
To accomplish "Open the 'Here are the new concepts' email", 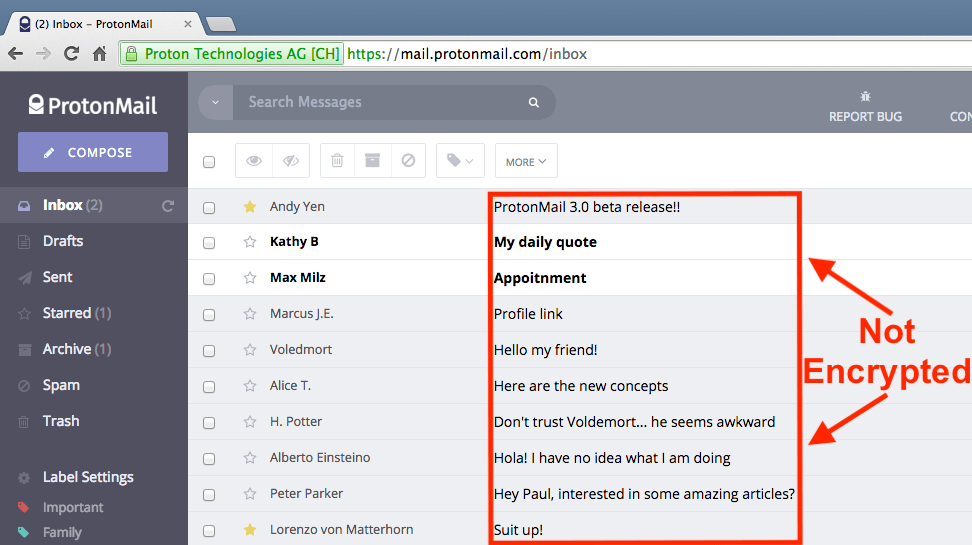I will tap(581, 386).
